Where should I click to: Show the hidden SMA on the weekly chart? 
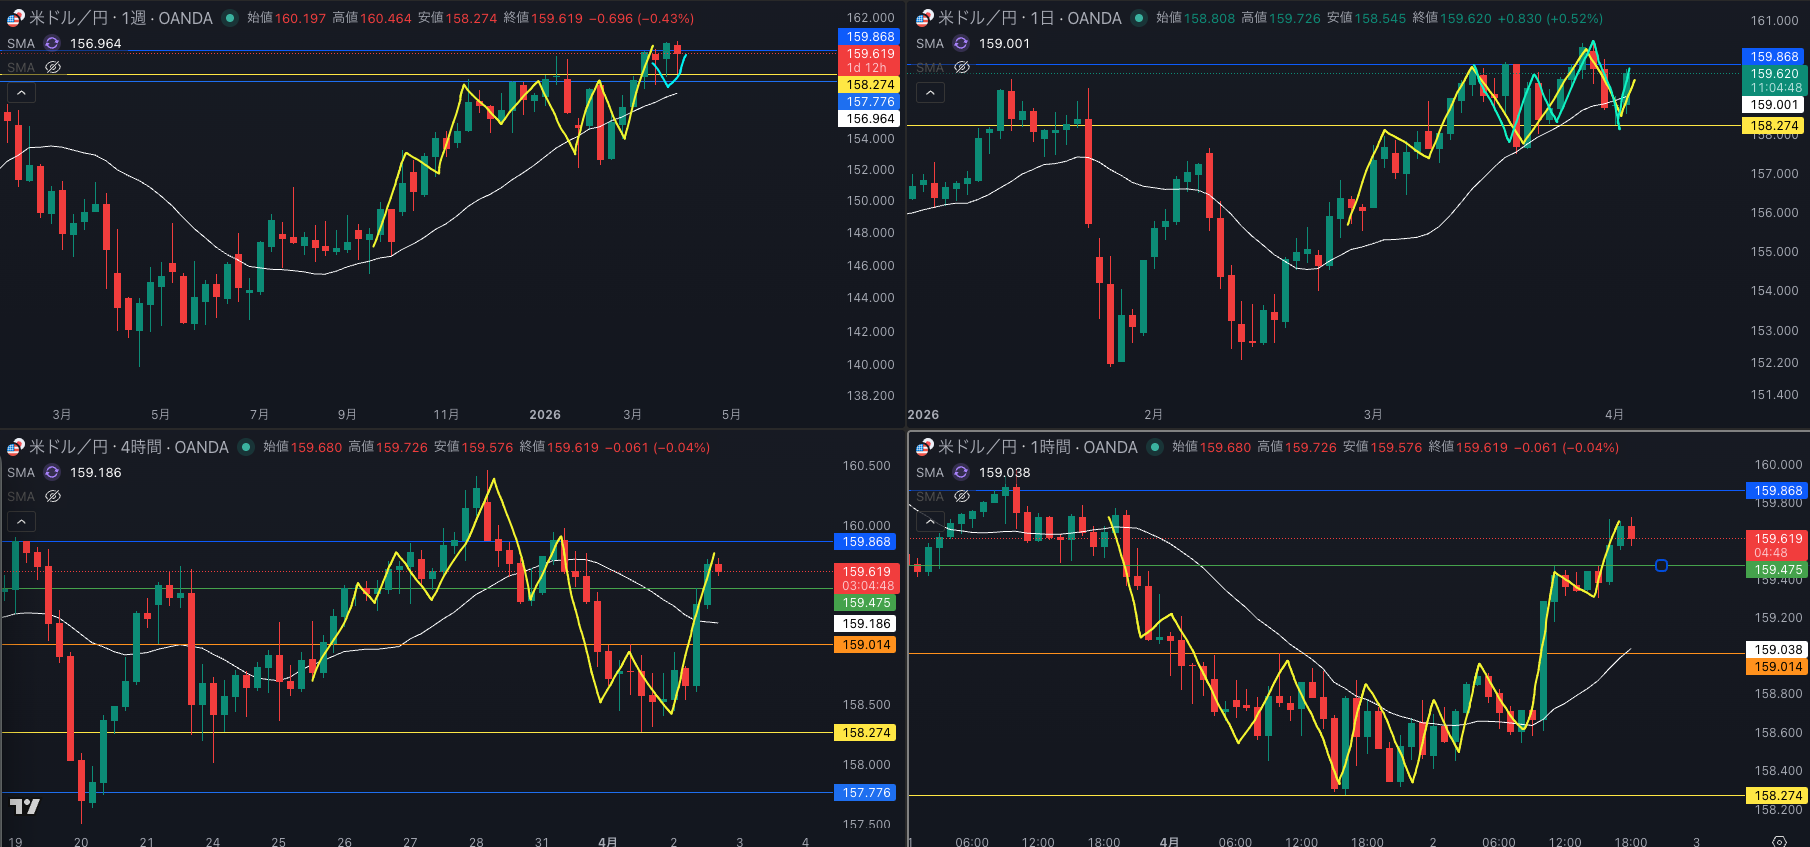click(53, 67)
